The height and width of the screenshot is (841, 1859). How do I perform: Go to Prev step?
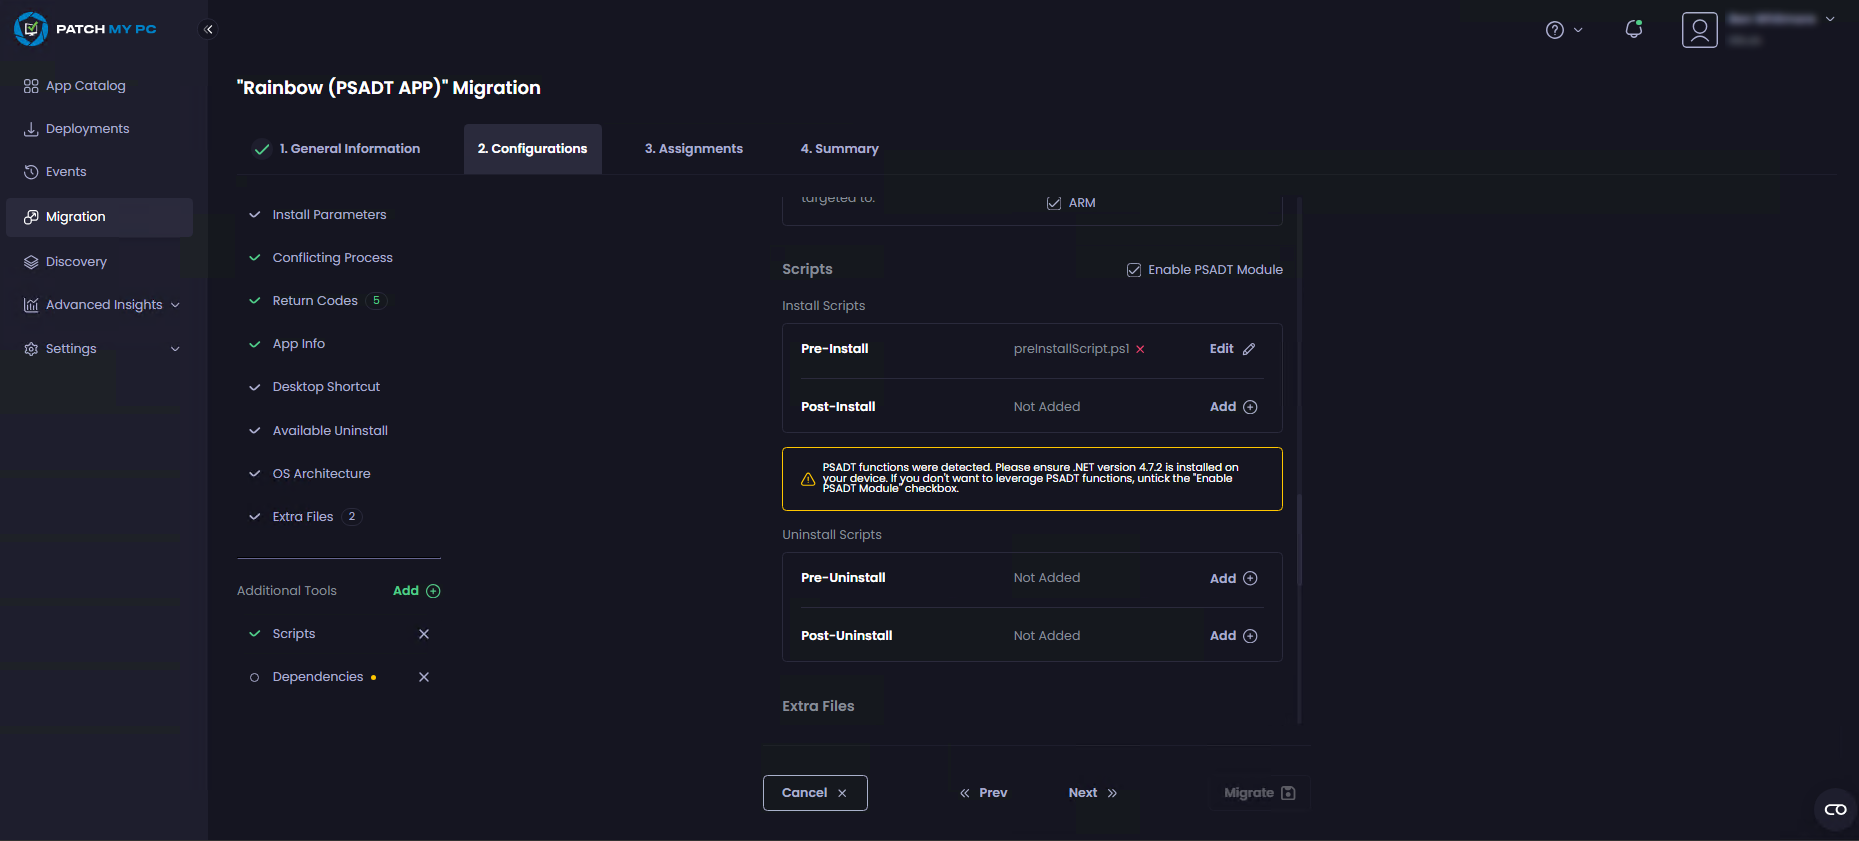[x=983, y=793]
